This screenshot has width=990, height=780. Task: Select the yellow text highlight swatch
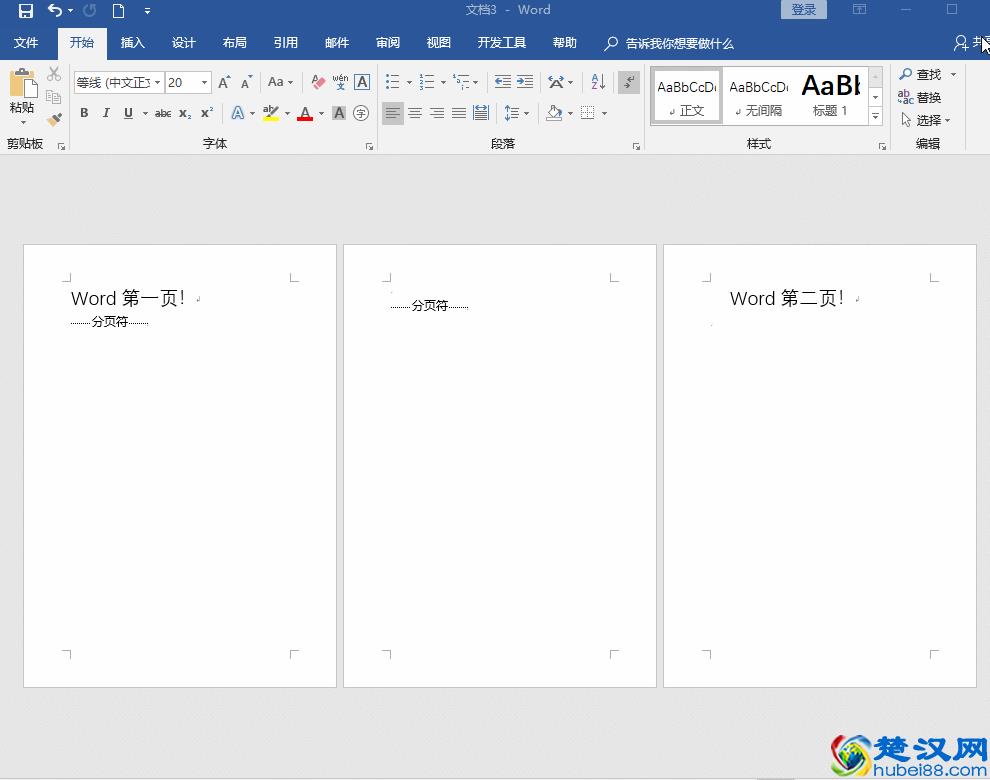click(270, 113)
